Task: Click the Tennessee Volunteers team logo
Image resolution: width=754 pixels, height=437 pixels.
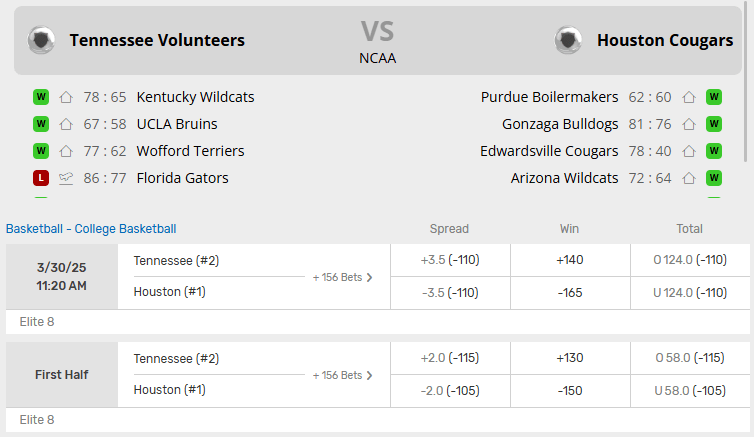Action: pos(41,40)
